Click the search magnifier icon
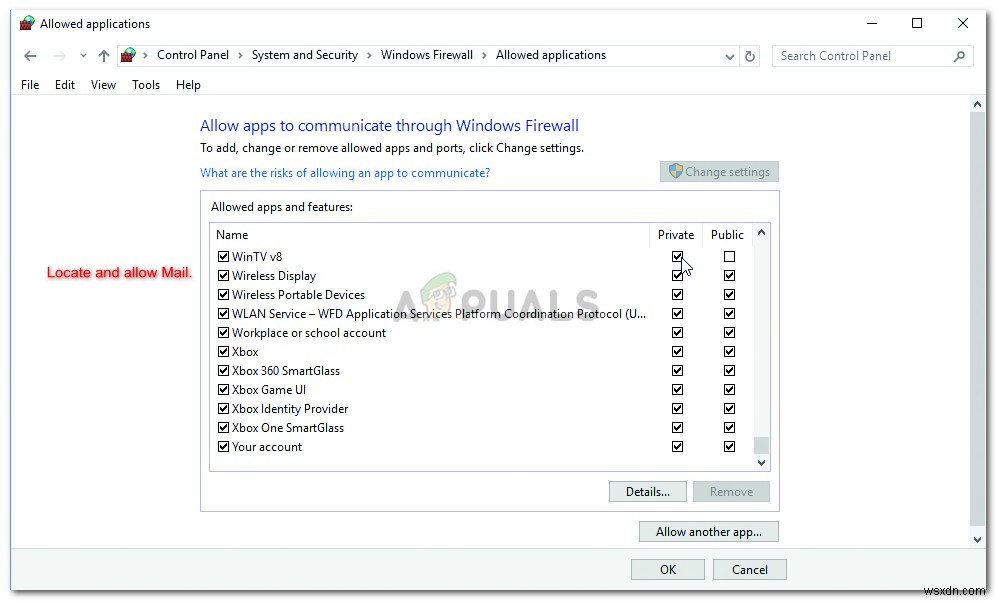This screenshot has width=997, height=601. [959, 56]
